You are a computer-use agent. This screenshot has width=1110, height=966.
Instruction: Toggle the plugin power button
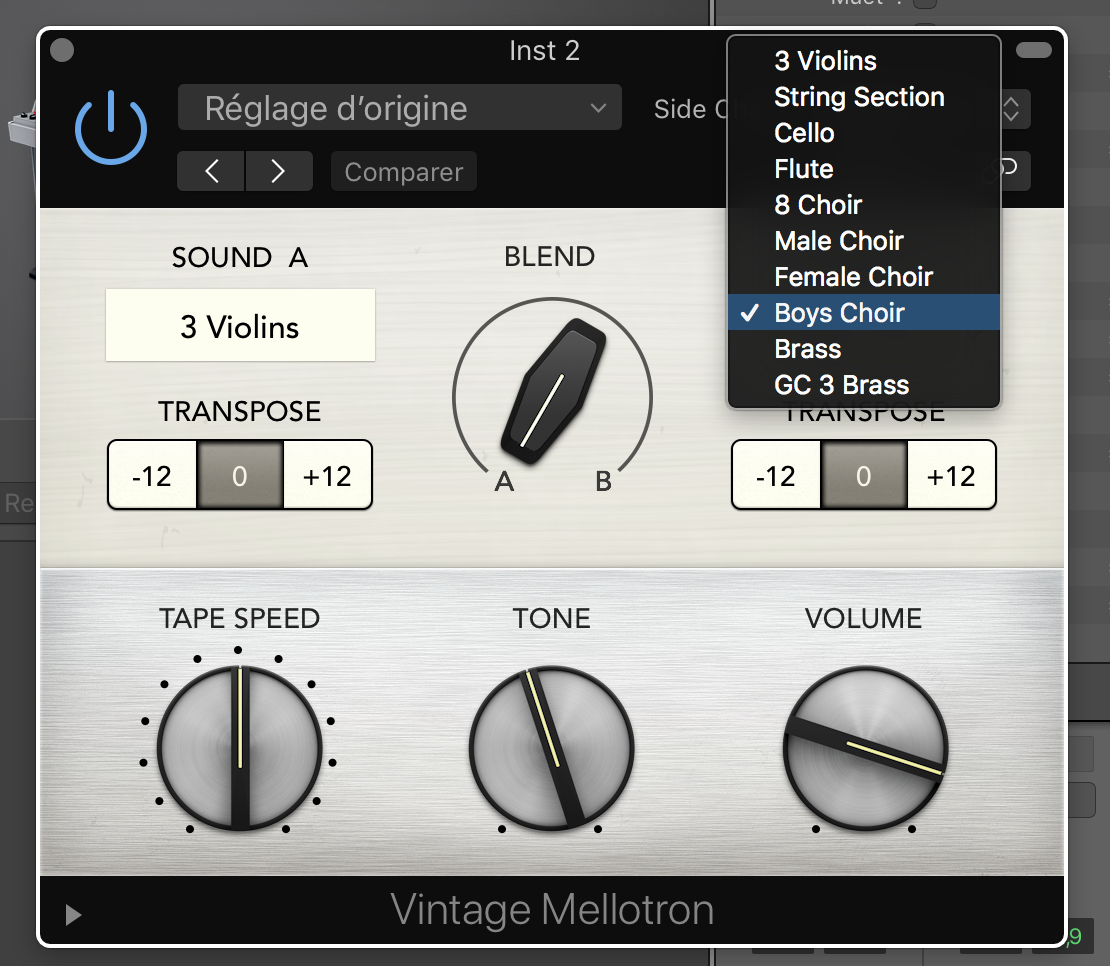111,128
